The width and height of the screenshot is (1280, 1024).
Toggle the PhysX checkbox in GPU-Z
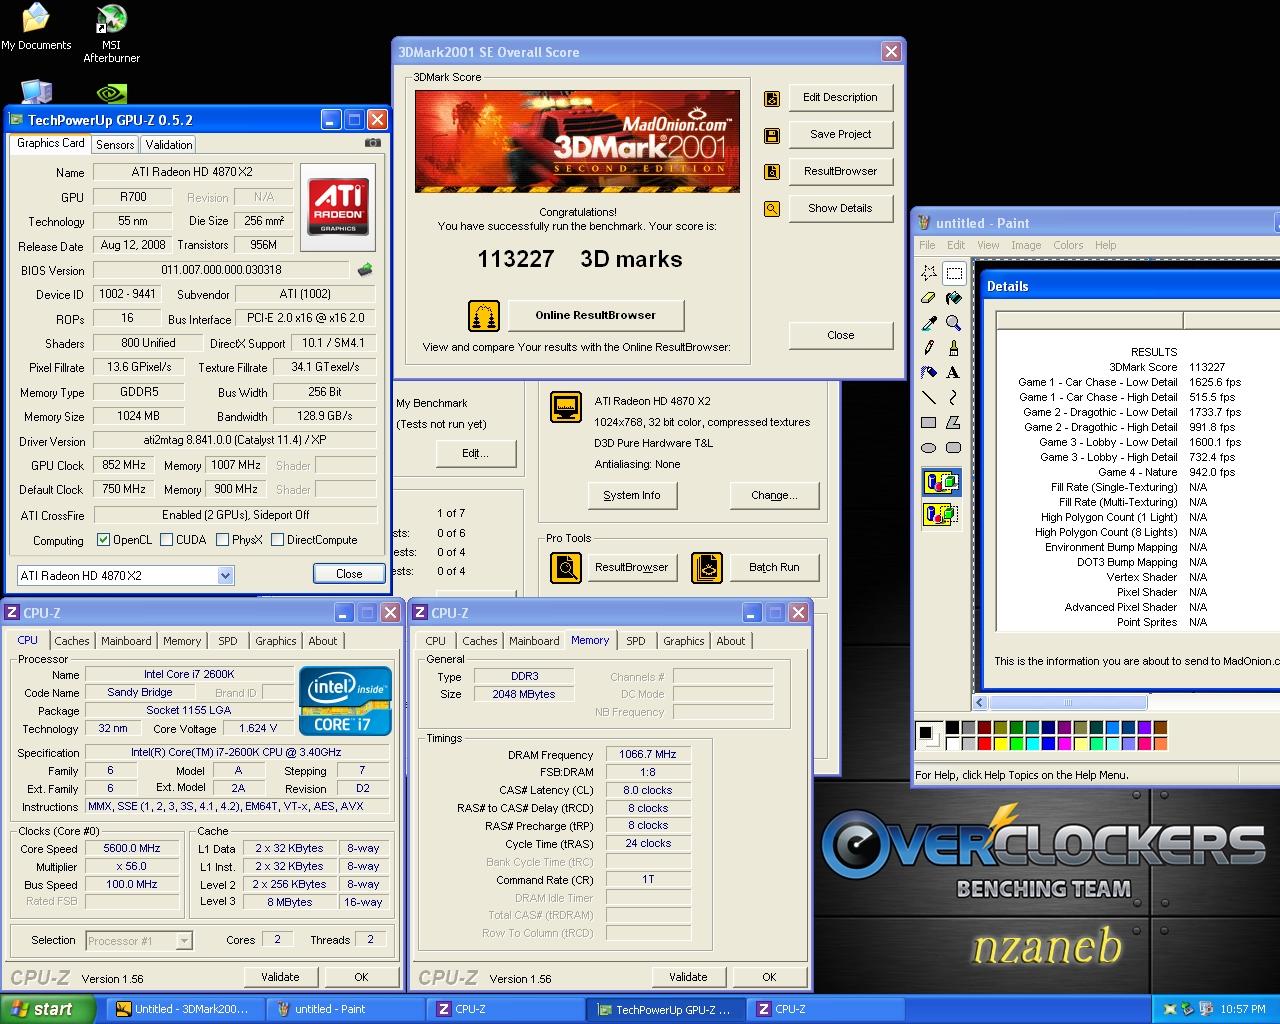(222, 540)
